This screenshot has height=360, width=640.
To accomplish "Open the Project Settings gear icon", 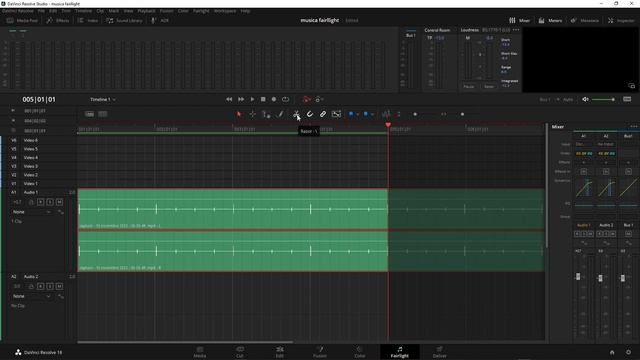I will (x=629, y=352).
